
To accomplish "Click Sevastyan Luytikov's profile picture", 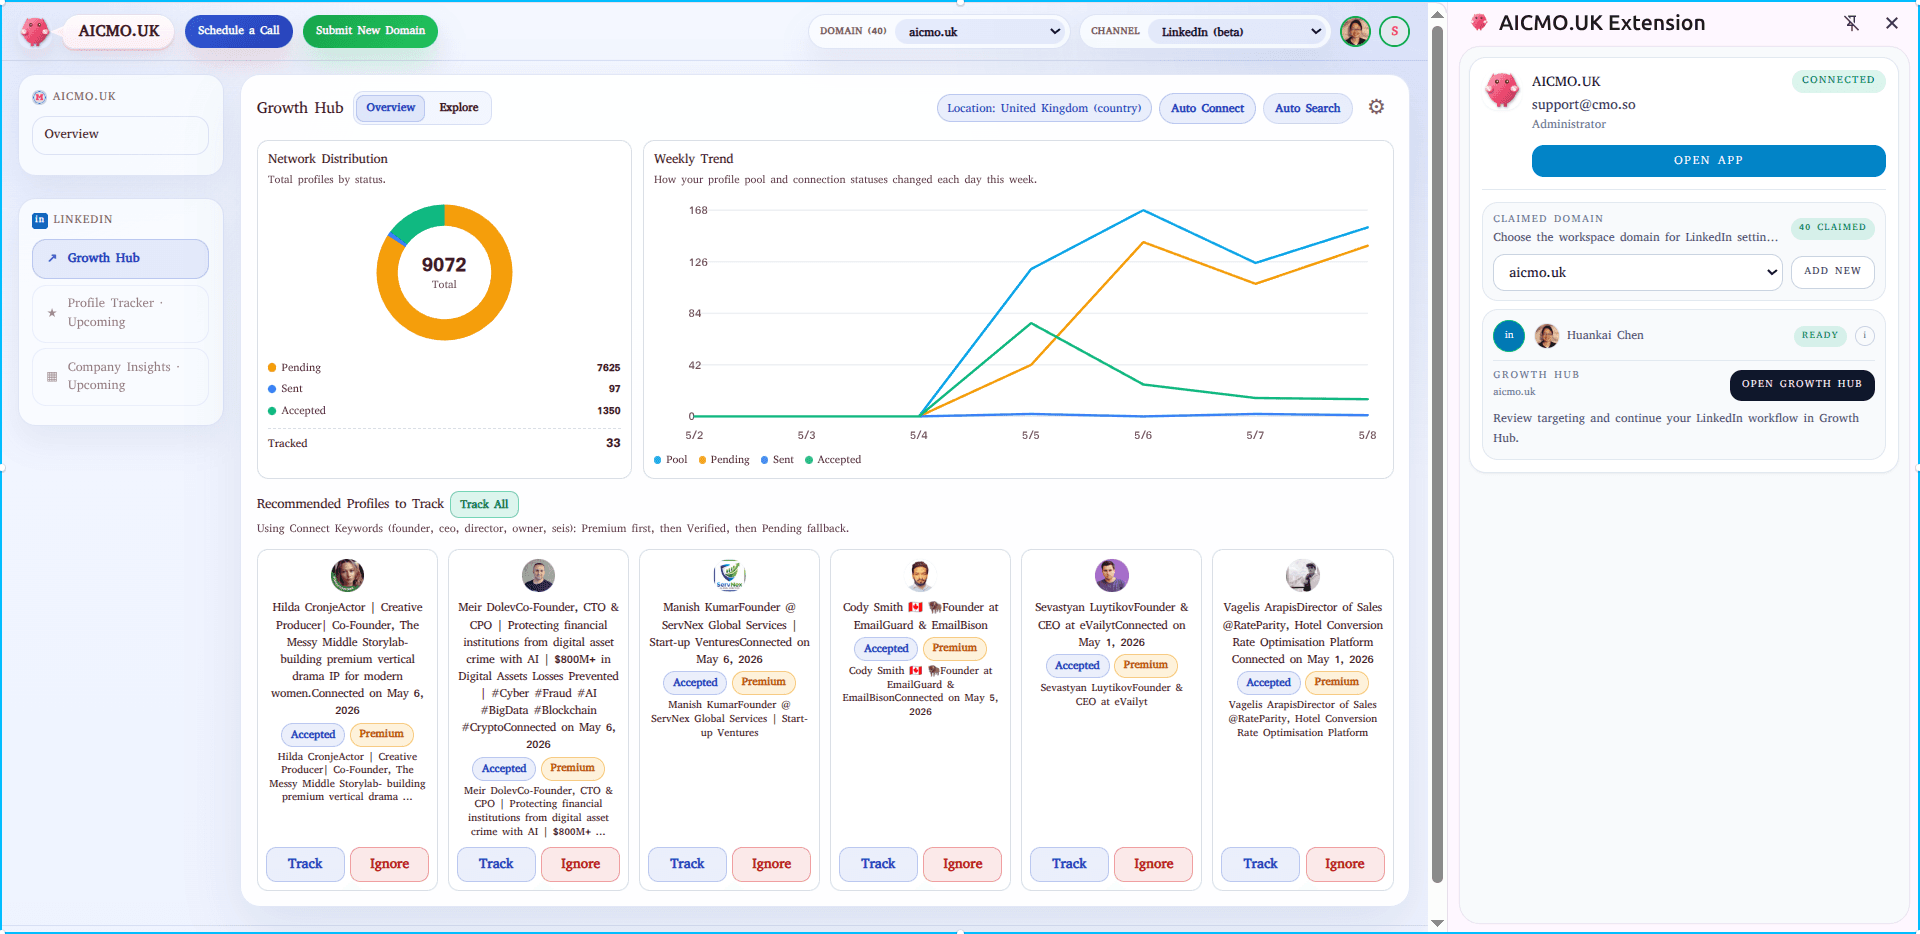I will pos(1111,575).
